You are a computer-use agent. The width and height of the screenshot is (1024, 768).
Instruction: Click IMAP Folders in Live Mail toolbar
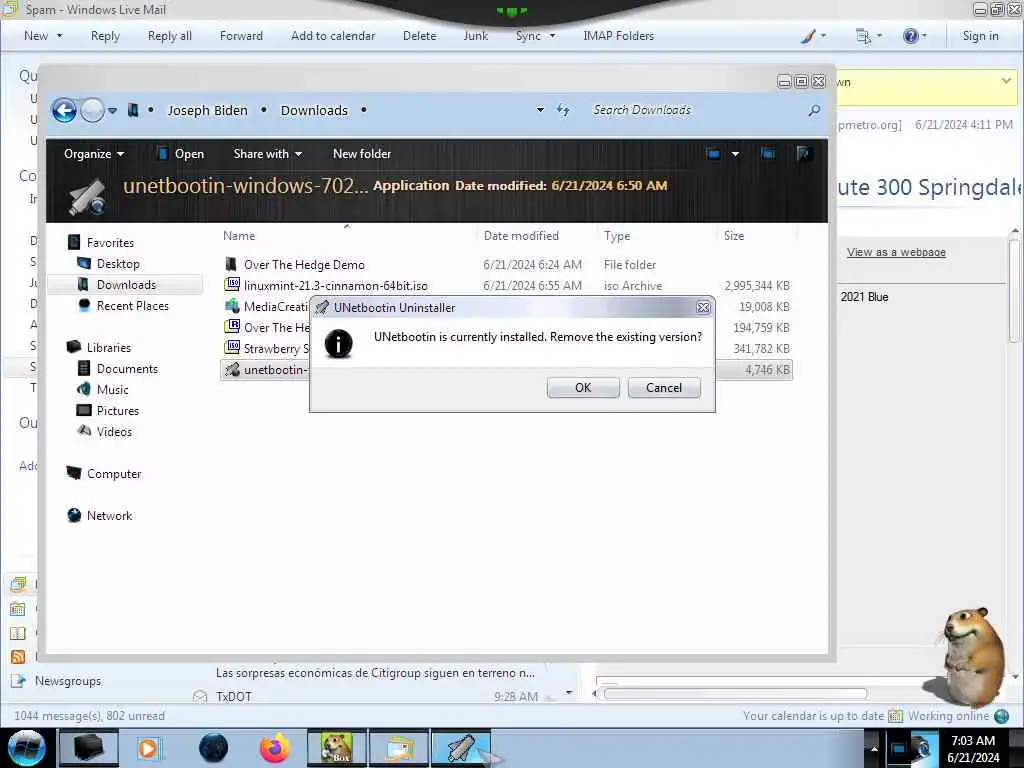pos(618,36)
